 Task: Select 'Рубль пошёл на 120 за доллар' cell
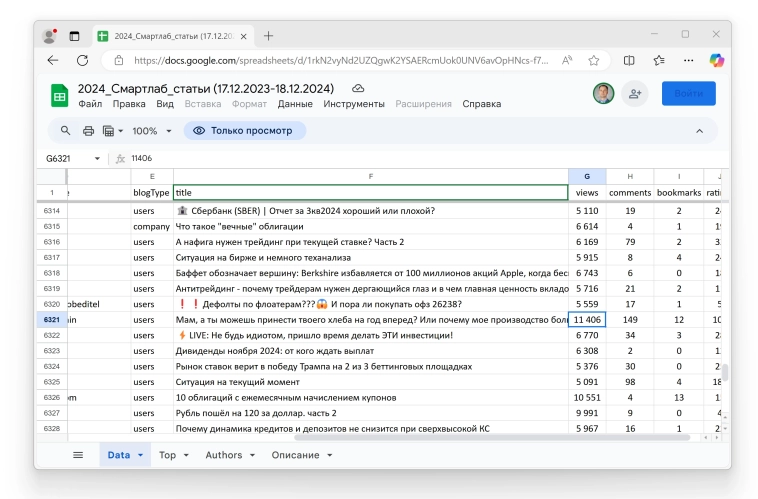(371, 413)
